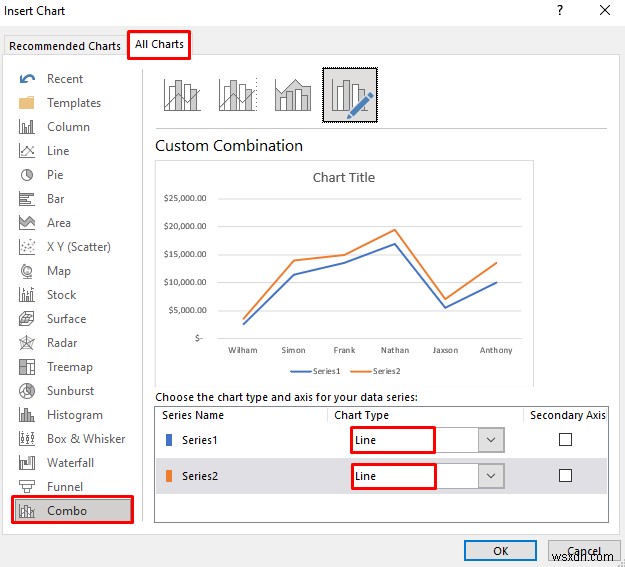Click the Chart Type column header
Screen dimensions: 625x567
[x=361, y=415]
